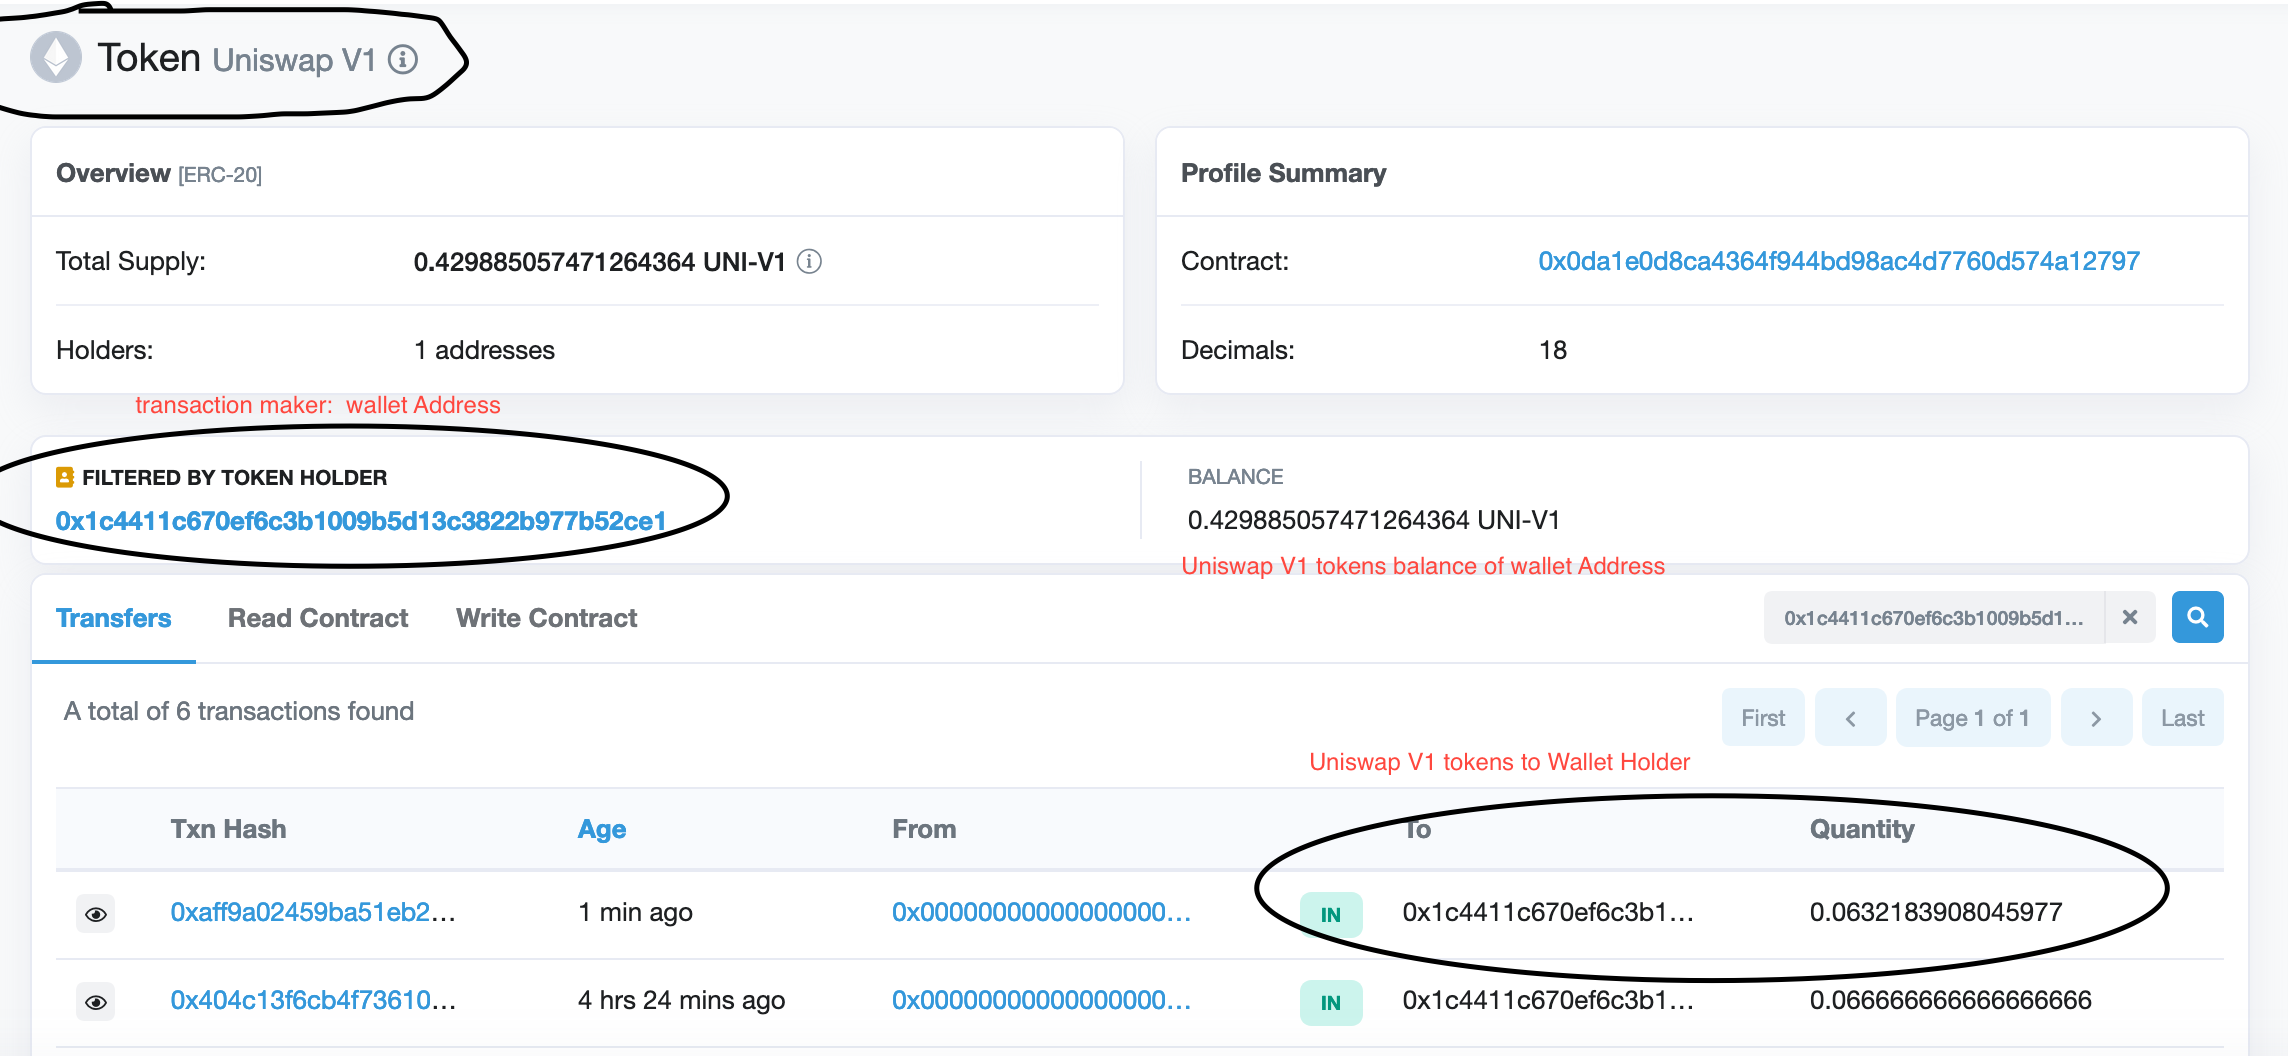Image resolution: width=2288 pixels, height=1056 pixels.
Task: Sort transfers by the Age column header
Action: pos(602,829)
